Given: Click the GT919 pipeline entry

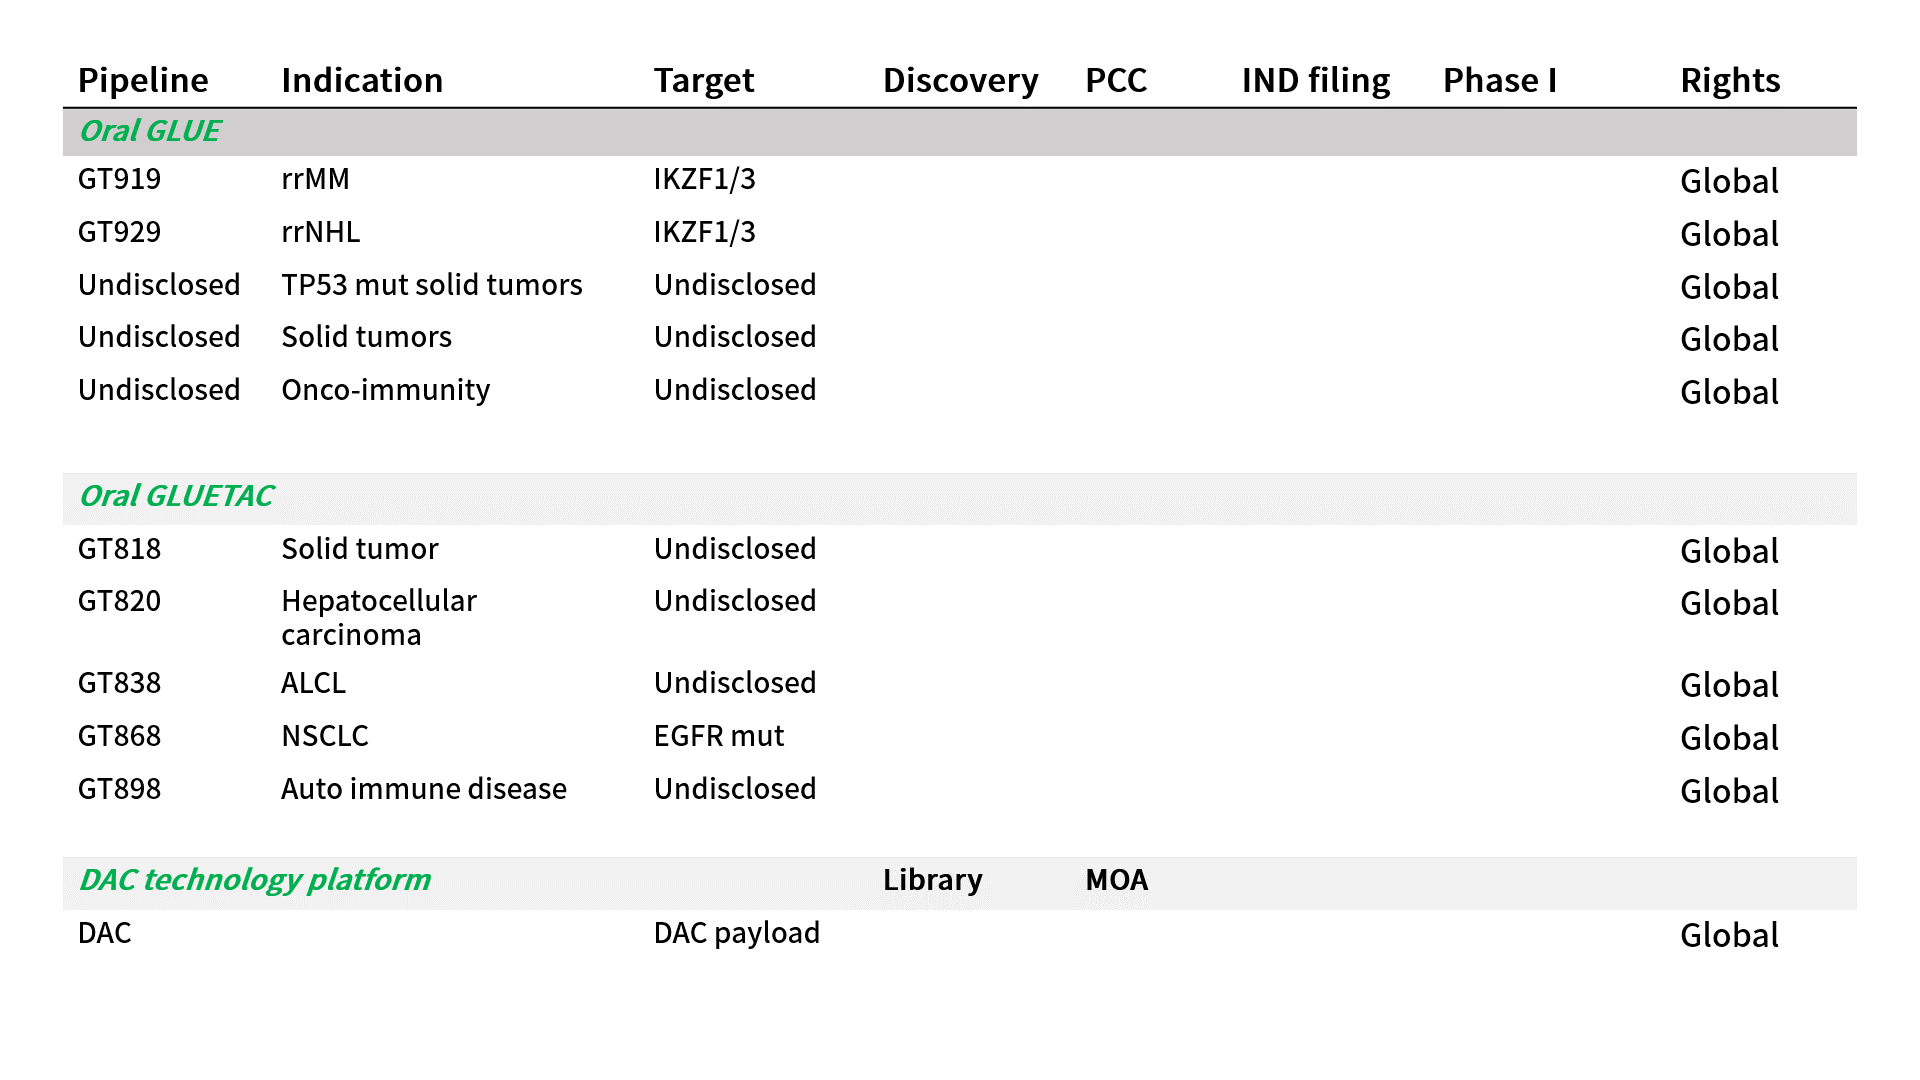Looking at the screenshot, I should [119, 179].
